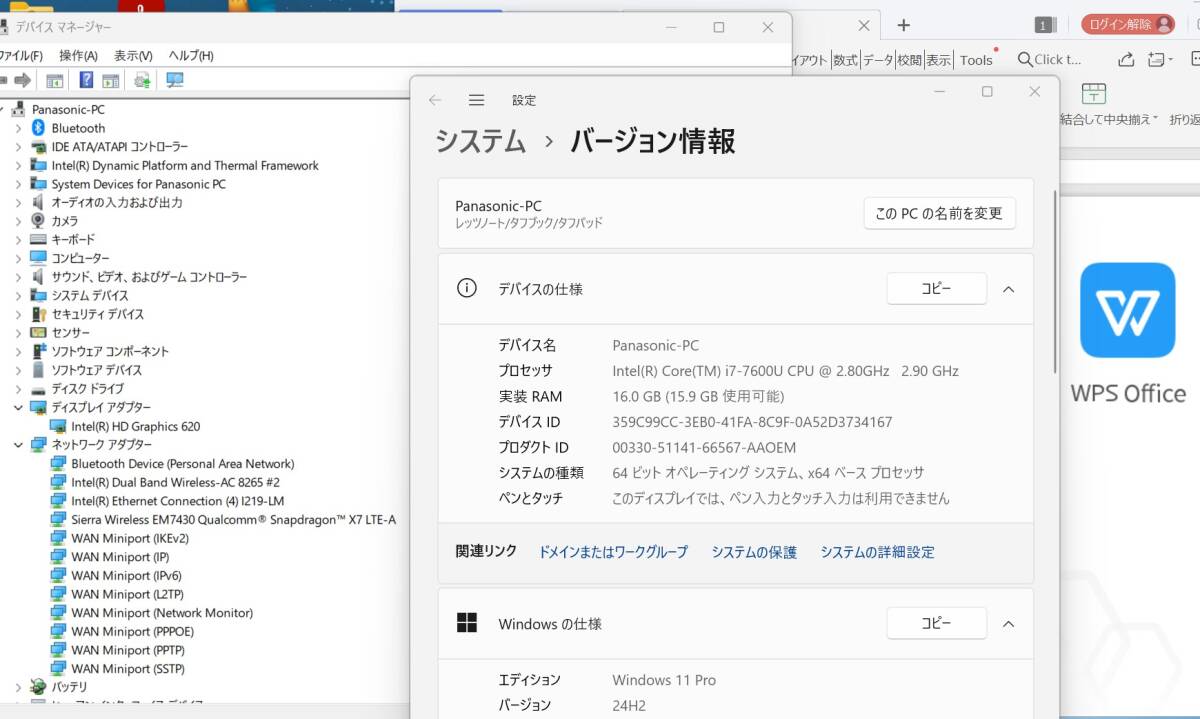Image resolution: width=1200 pixels, height=719 pixels.
Task: Select Intel(R) Ethernet Connection (4) I219-LM
Action: (177, 501)
